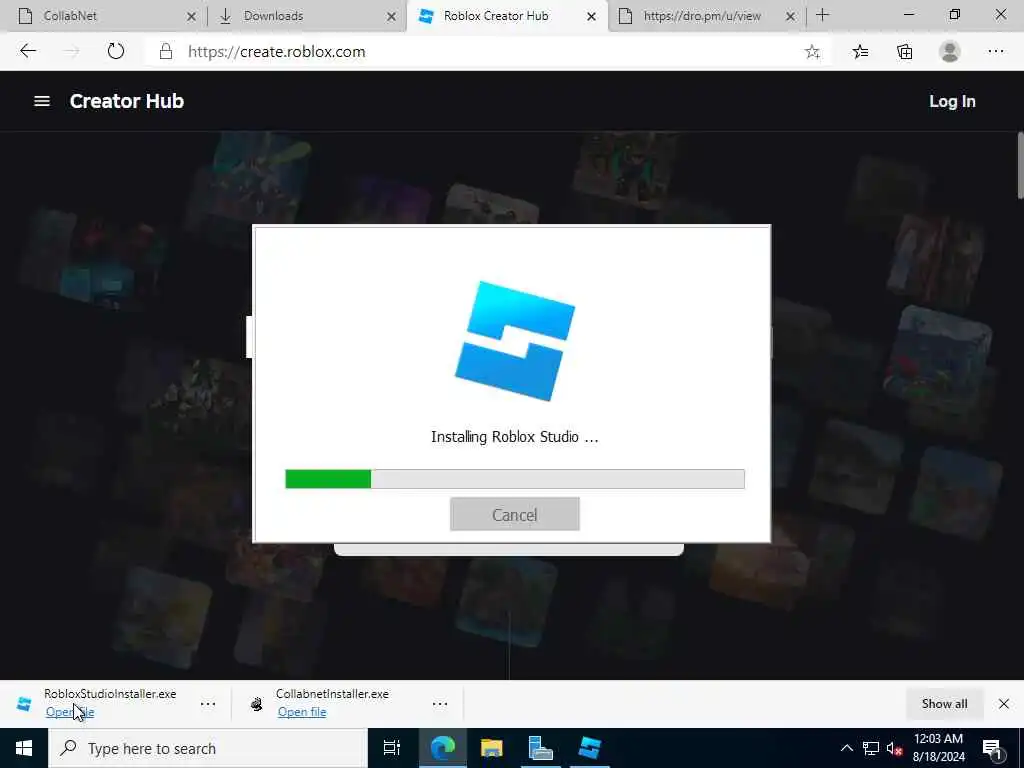Show hidden system tray icons
1024x768 pixels.
pos(846,748)
